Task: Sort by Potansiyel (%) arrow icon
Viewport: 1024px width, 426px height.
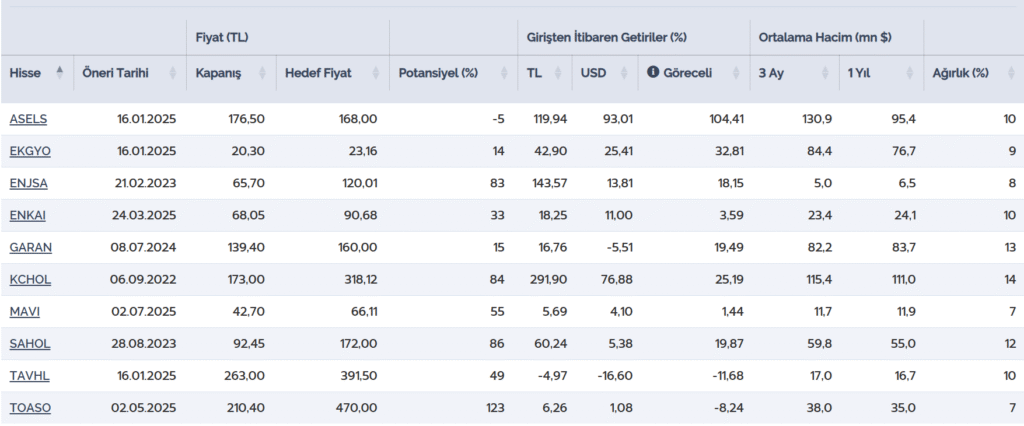Action: (504, 73)
